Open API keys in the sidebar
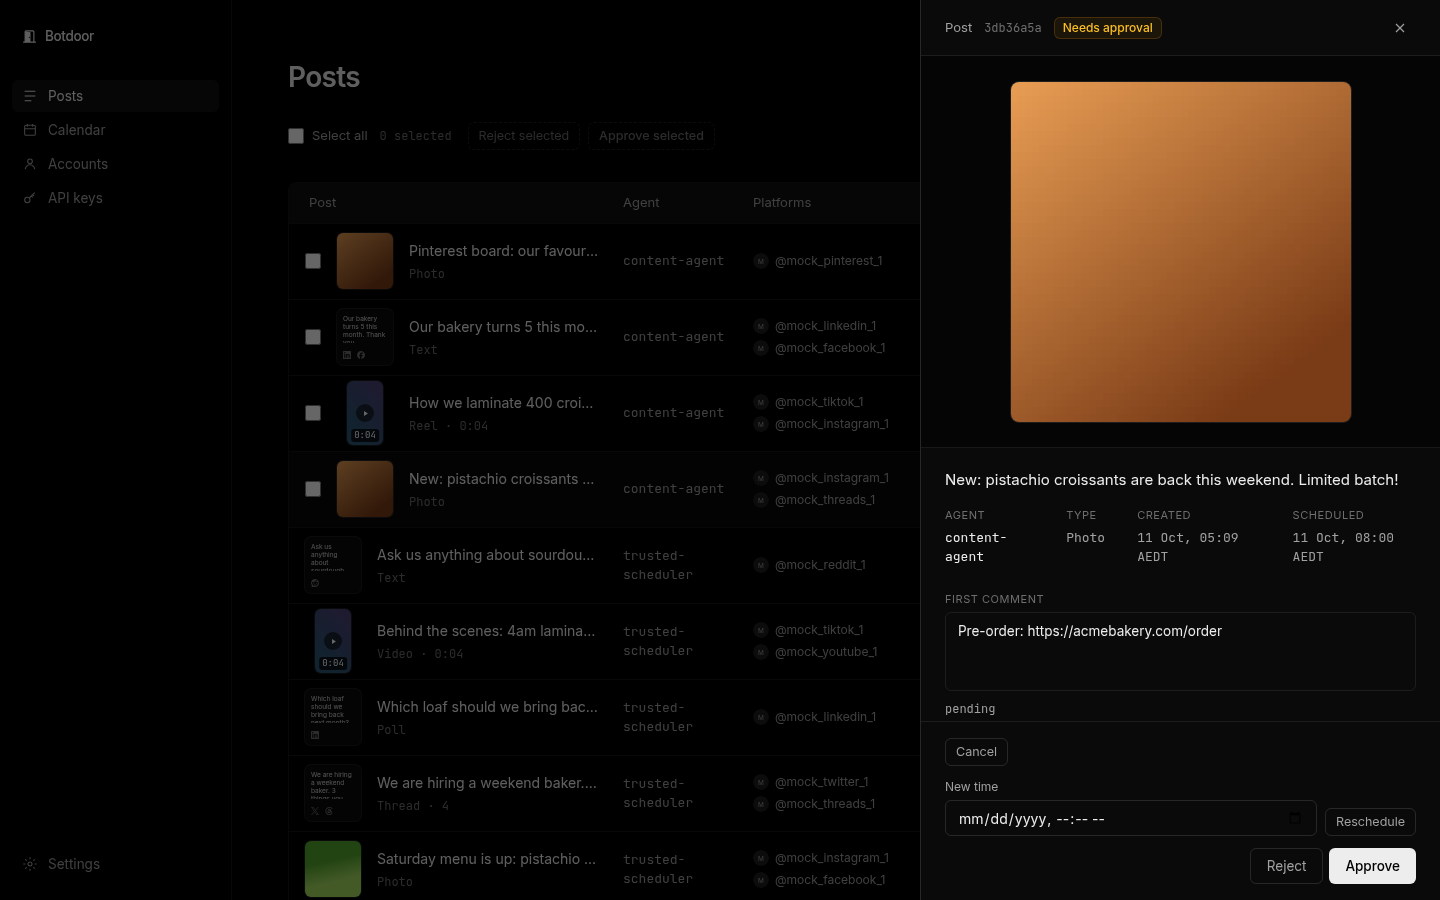Viewport: 1440px width, 900px height. pyautogui.click(x=116, y=198)
